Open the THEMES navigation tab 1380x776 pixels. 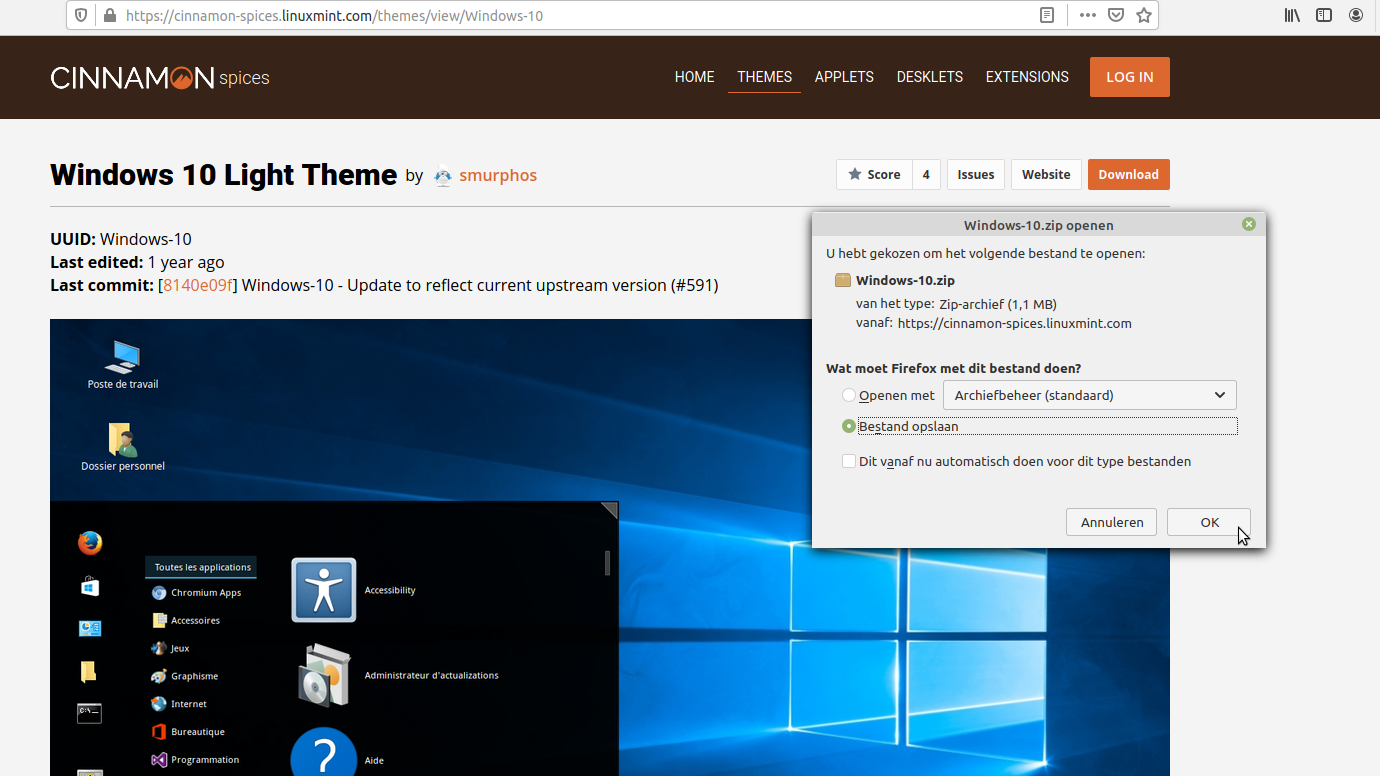pyautogui.click(x=764, y=77)
